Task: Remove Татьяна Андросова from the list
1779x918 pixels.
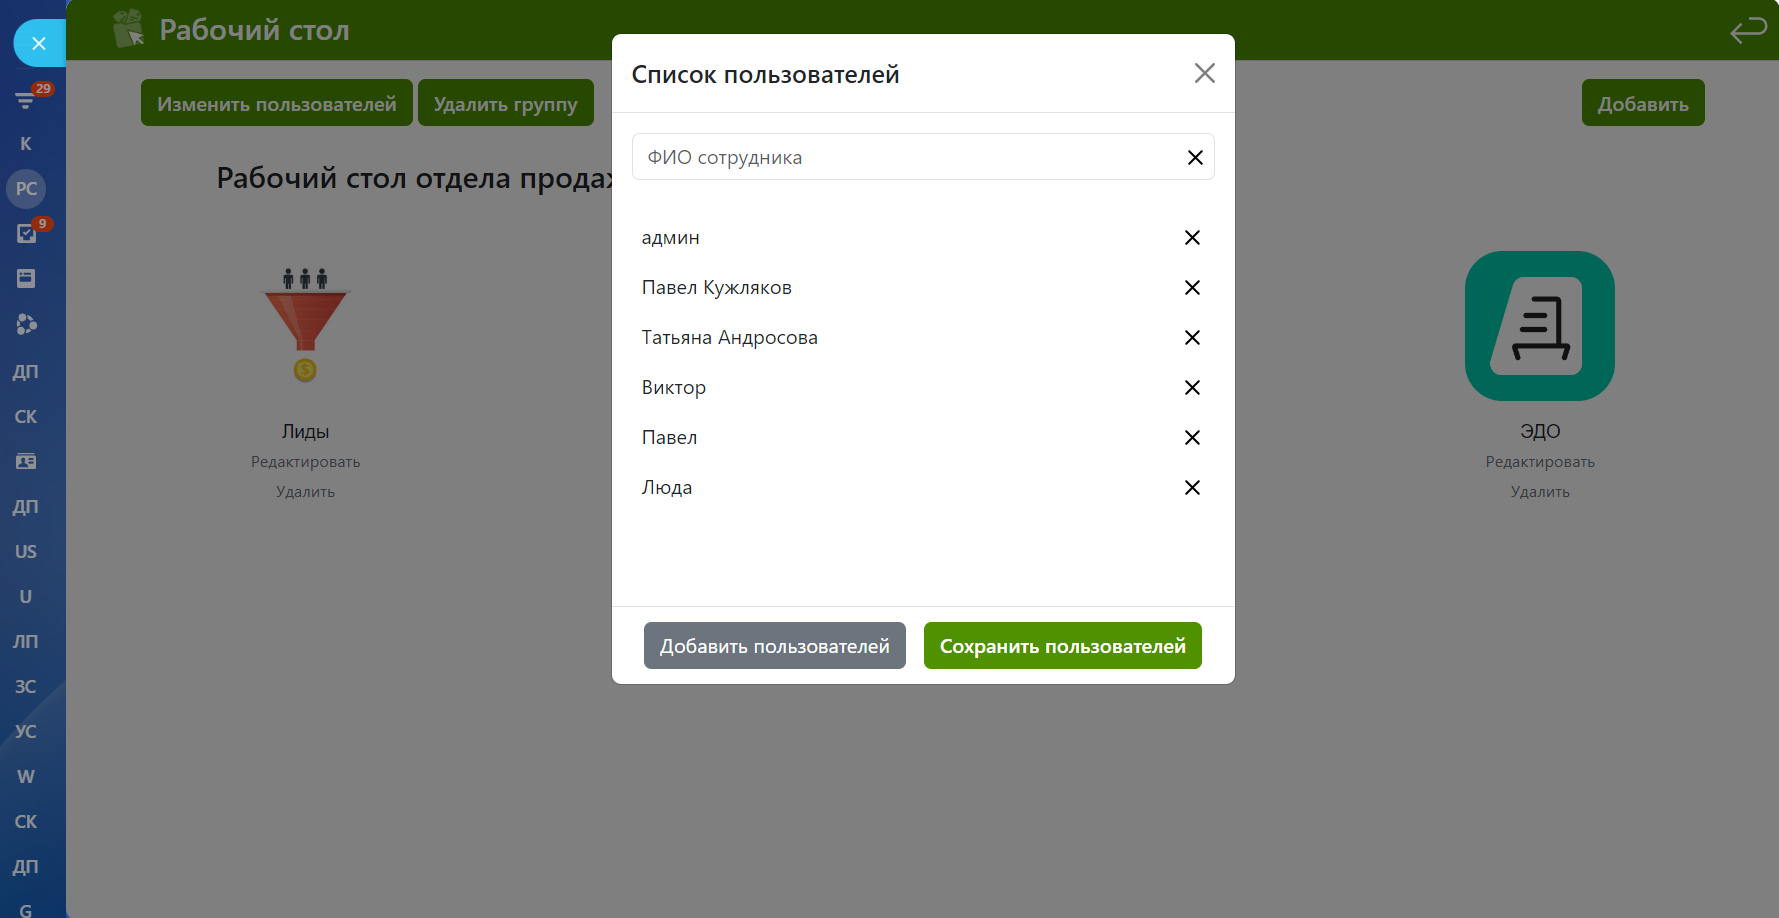Action: pos(1192,338)
